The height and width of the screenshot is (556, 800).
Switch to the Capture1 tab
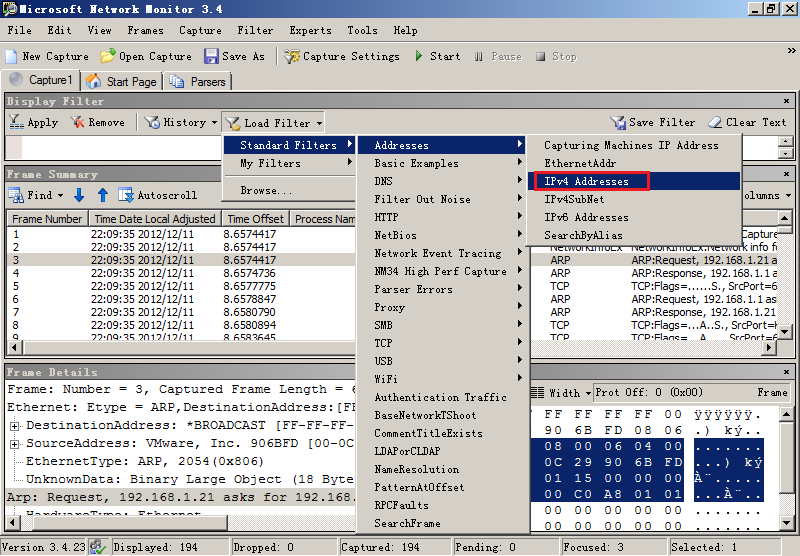tap(41, 80)
